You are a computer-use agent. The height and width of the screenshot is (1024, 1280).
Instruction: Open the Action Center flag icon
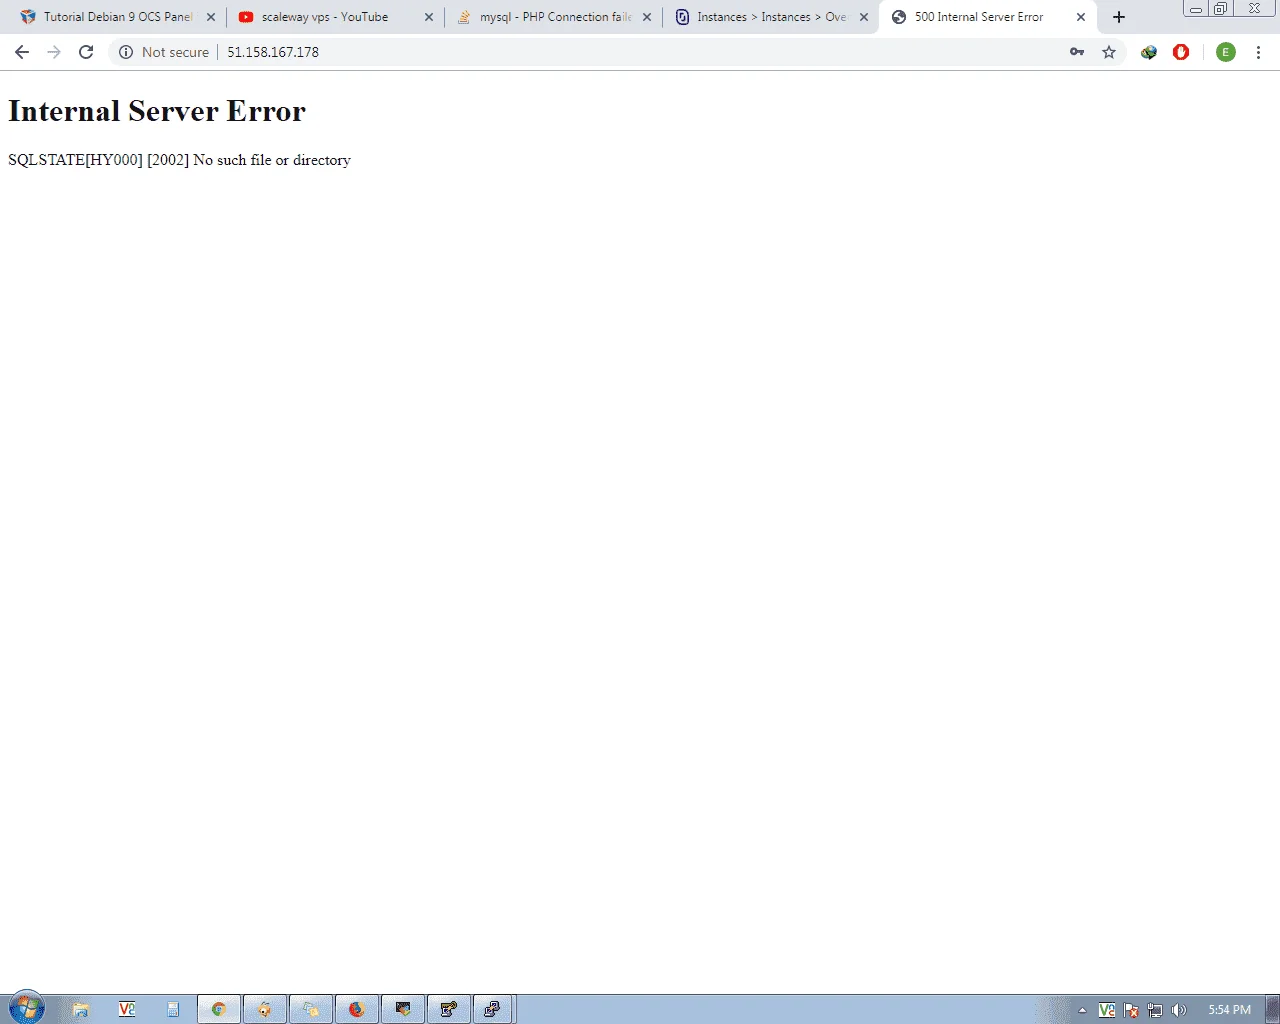tap(1131, 1010)
